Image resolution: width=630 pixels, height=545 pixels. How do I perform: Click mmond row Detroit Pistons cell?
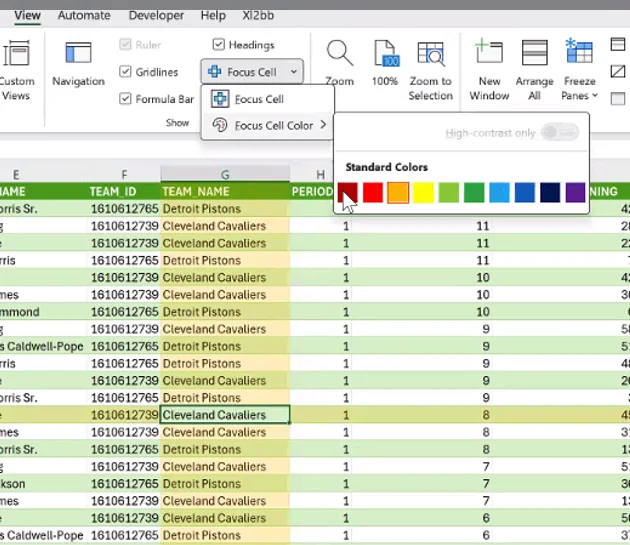(x=225, y=312)
